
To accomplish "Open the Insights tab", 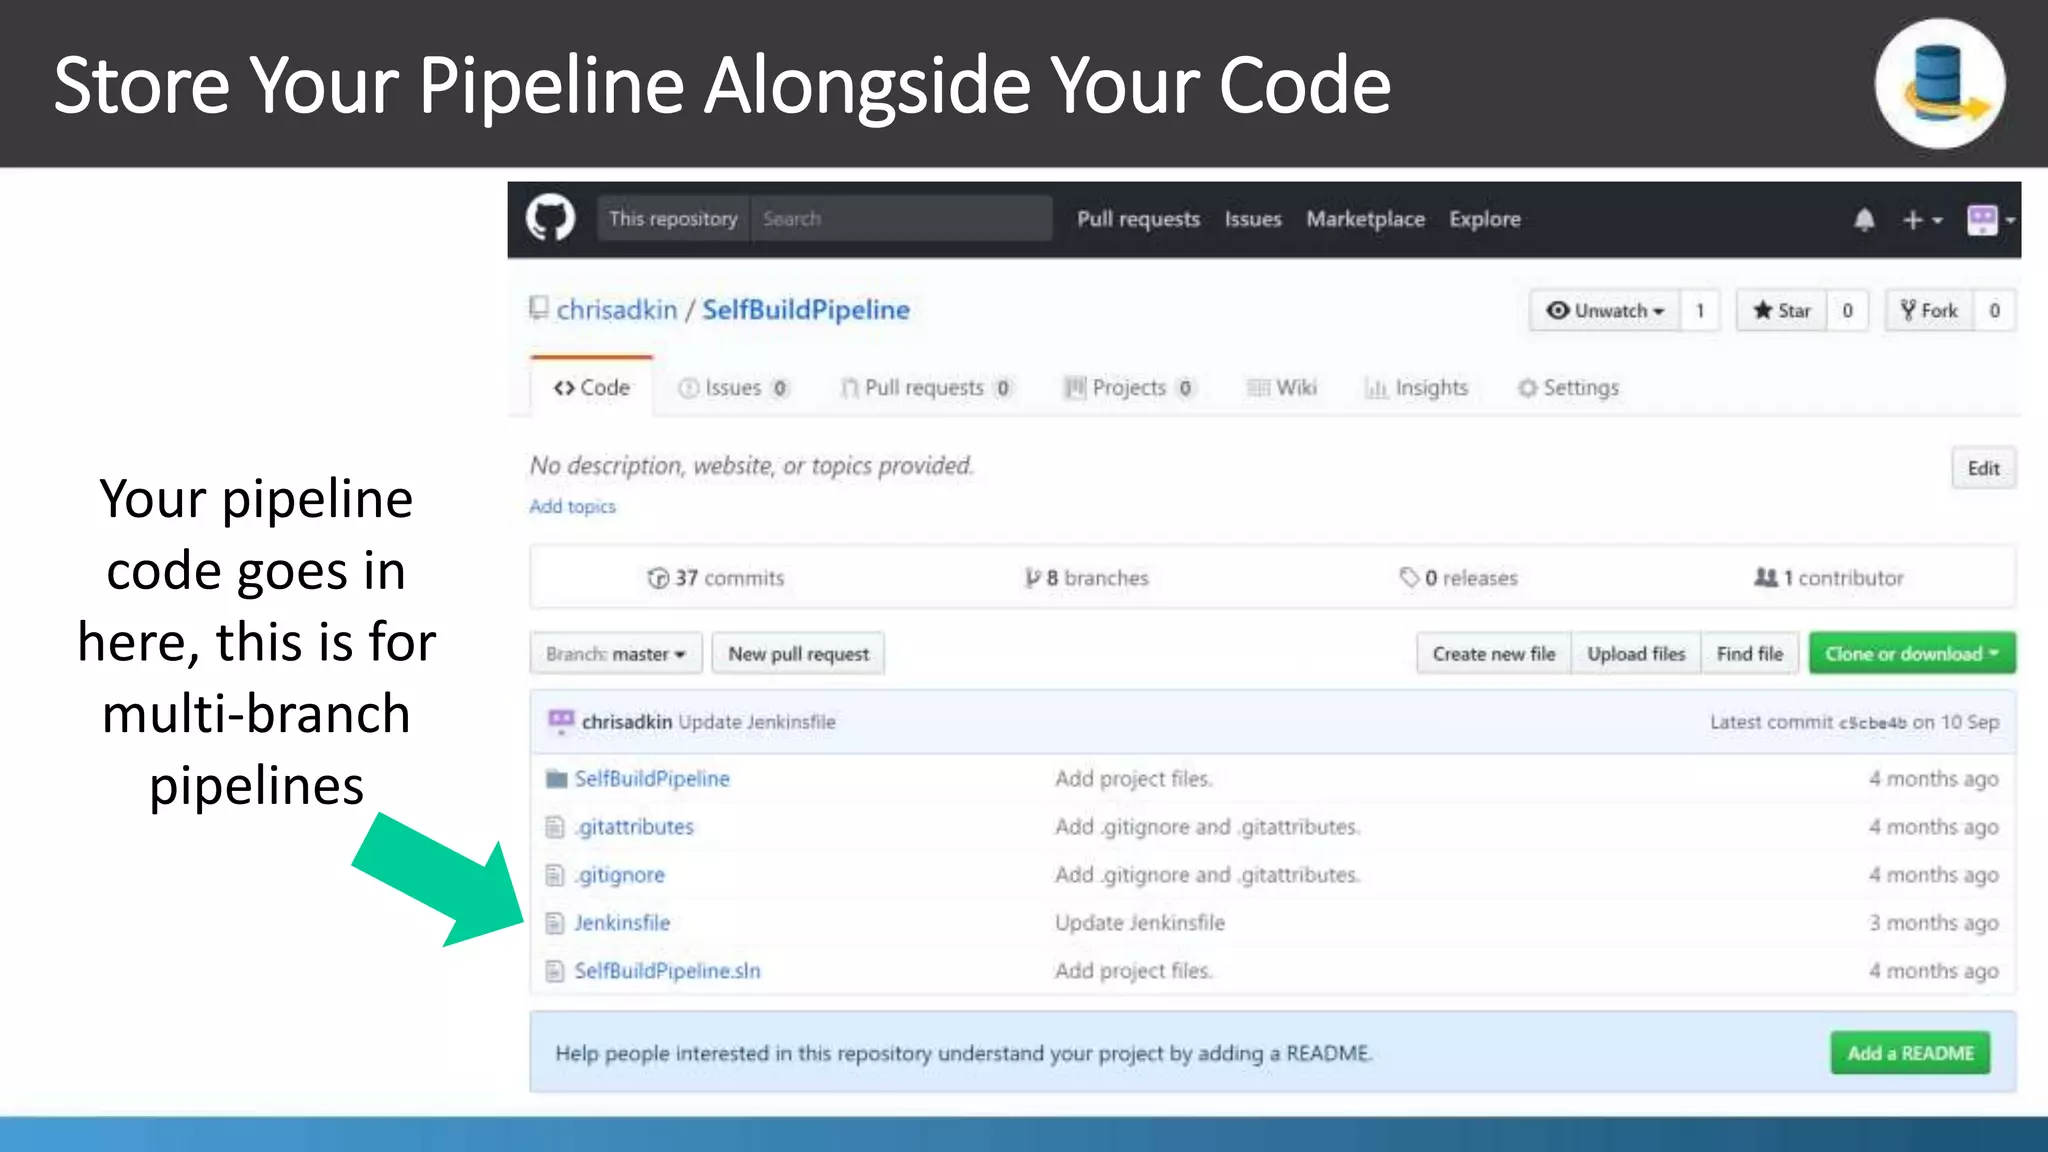I will (x=1417, y=388).
